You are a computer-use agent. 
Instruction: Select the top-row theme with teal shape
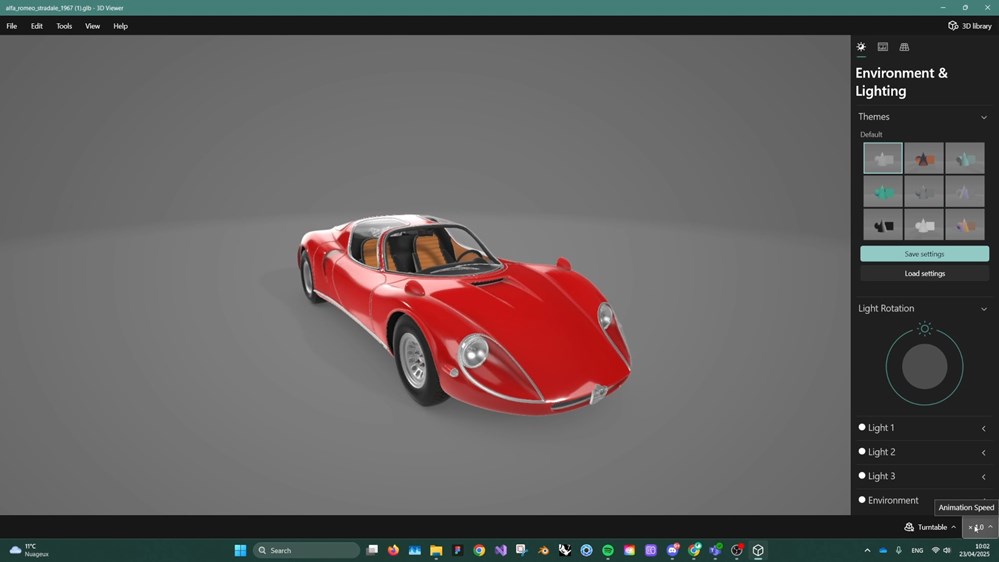(965, 158)
